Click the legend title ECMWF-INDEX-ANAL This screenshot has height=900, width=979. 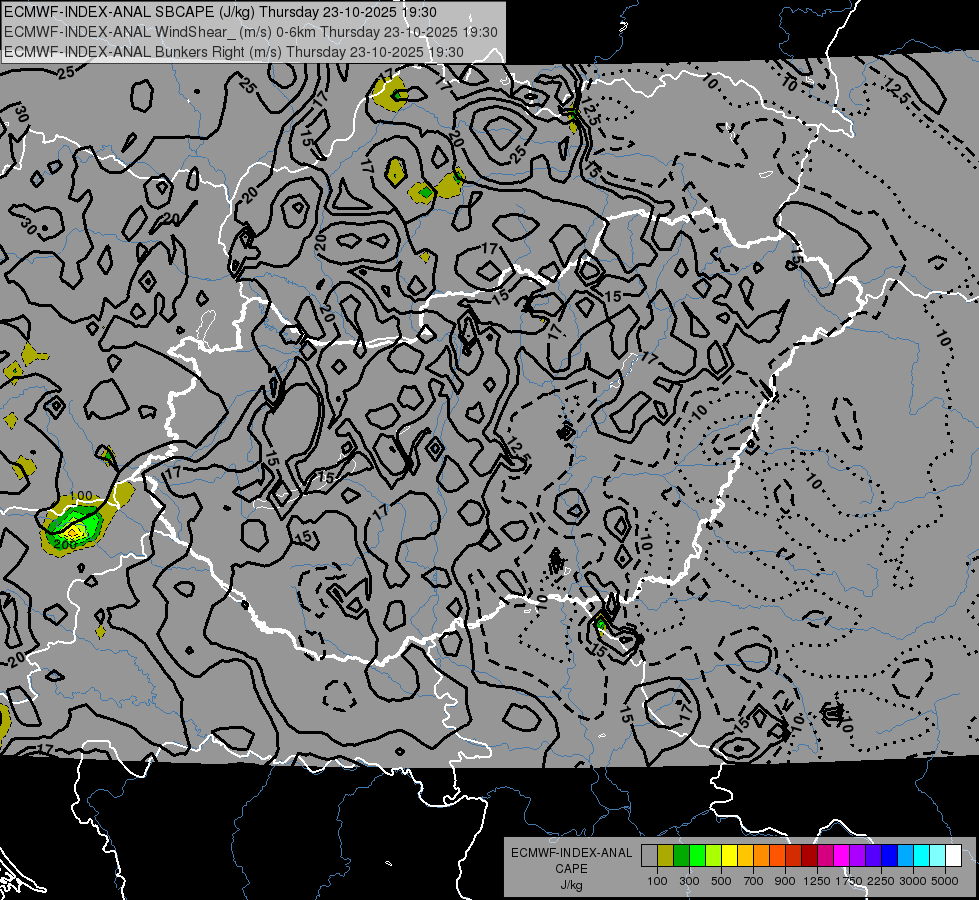(x=571, y=853)
